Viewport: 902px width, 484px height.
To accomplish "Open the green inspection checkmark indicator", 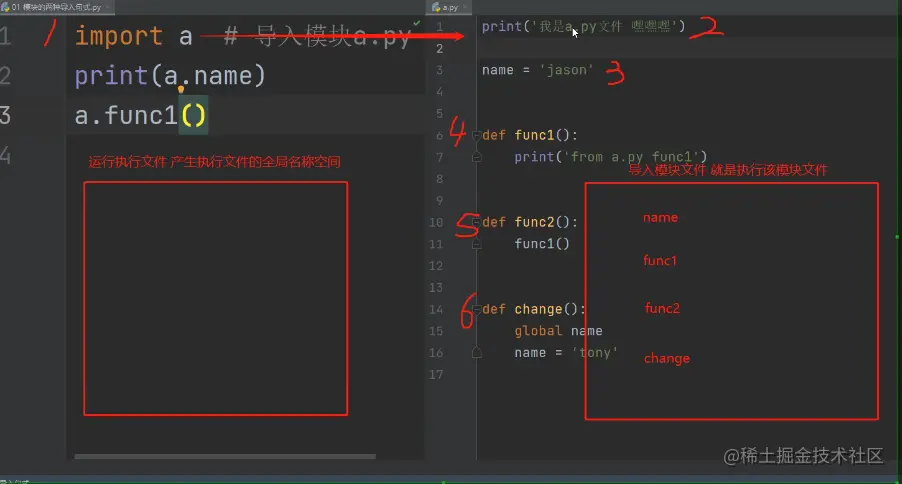I will tap(416, 23).
